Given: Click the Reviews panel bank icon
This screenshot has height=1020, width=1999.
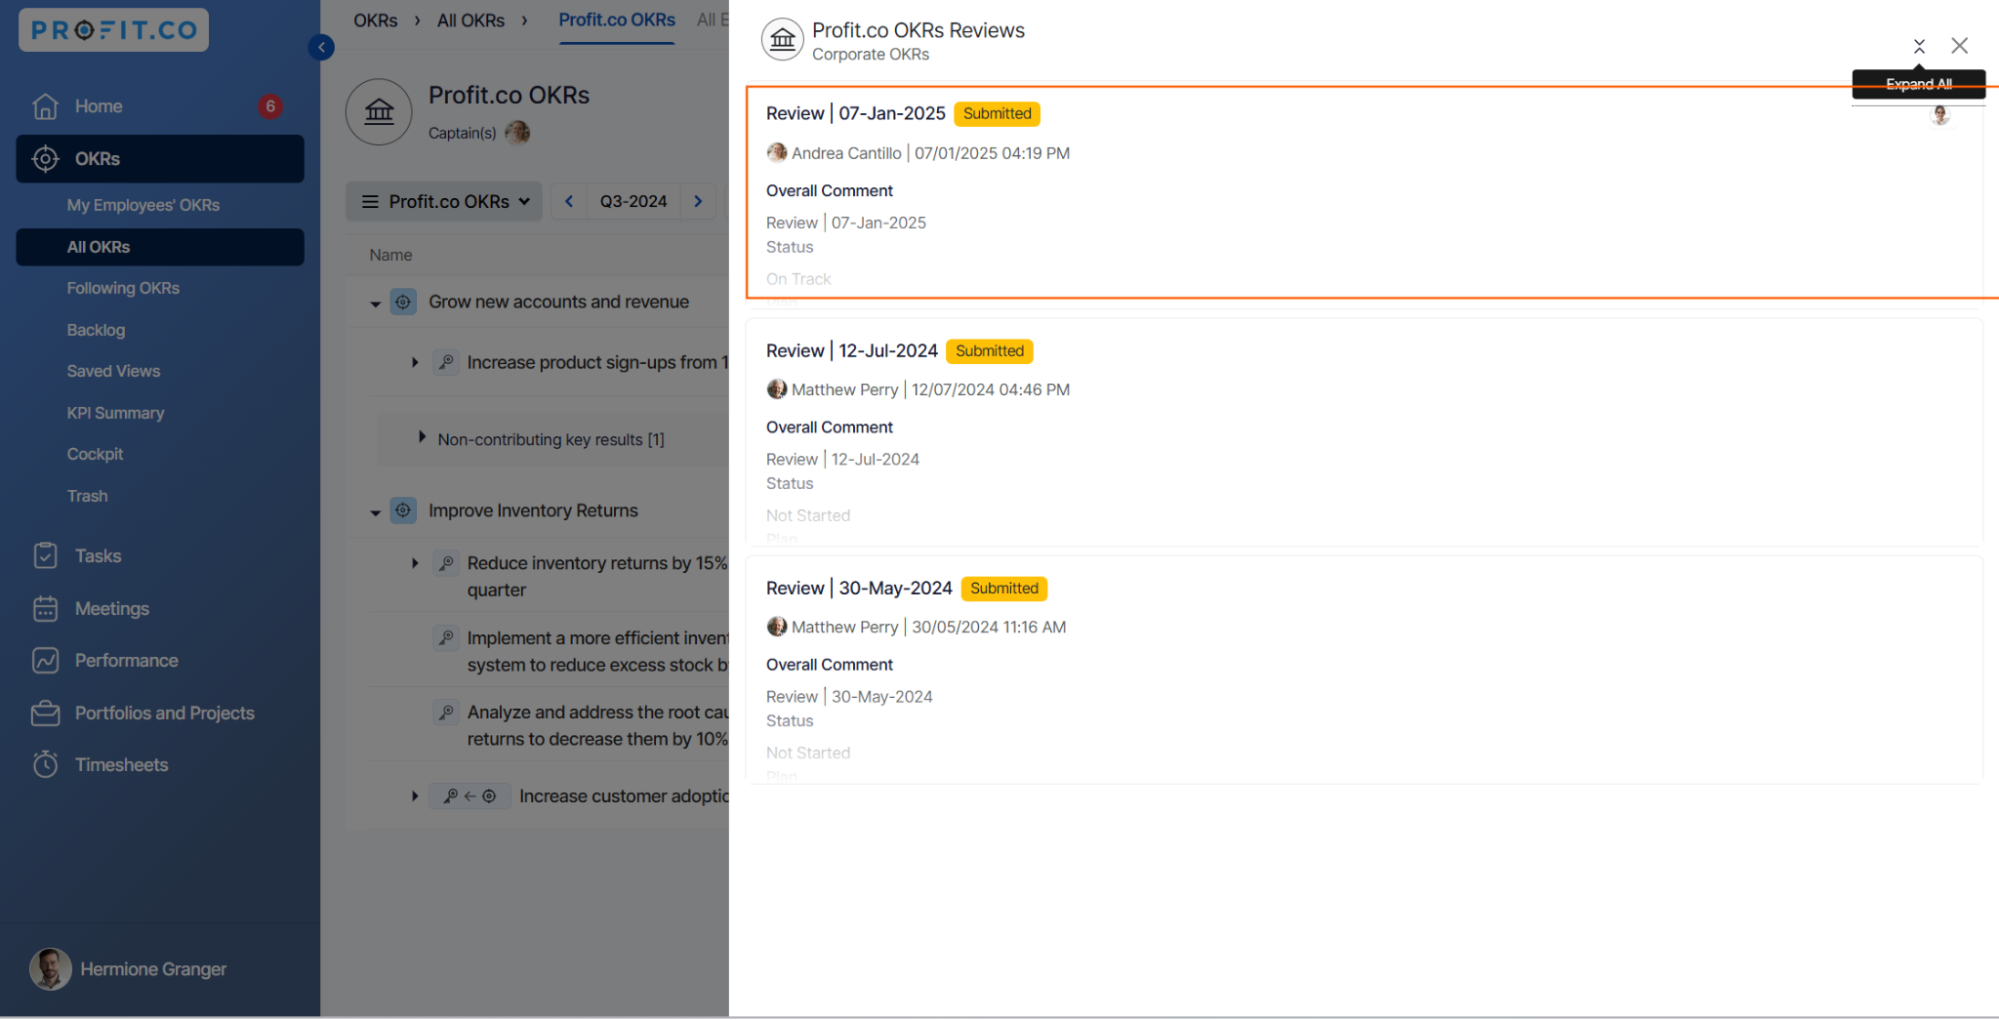Looking at the screenshot, I should point(782,40).
